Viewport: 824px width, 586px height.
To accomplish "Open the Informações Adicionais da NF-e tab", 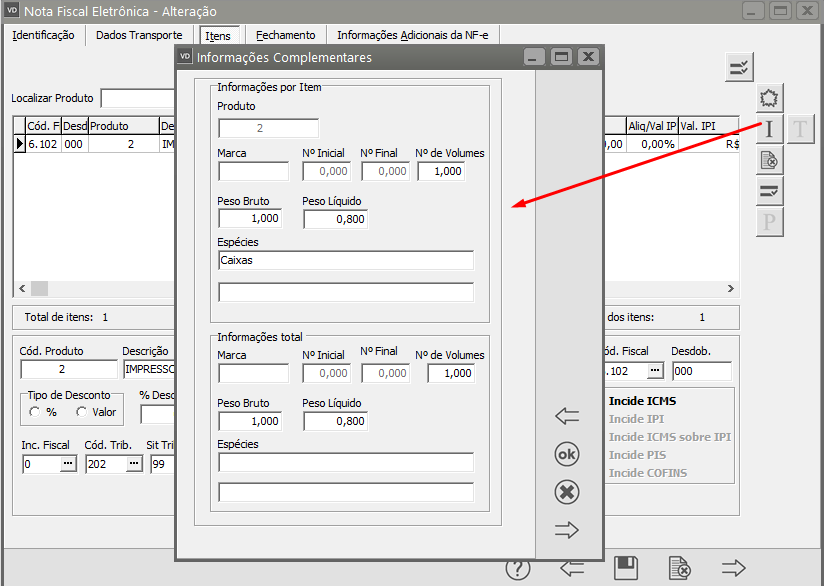I will pyautogui.click(x=413, y=35).
